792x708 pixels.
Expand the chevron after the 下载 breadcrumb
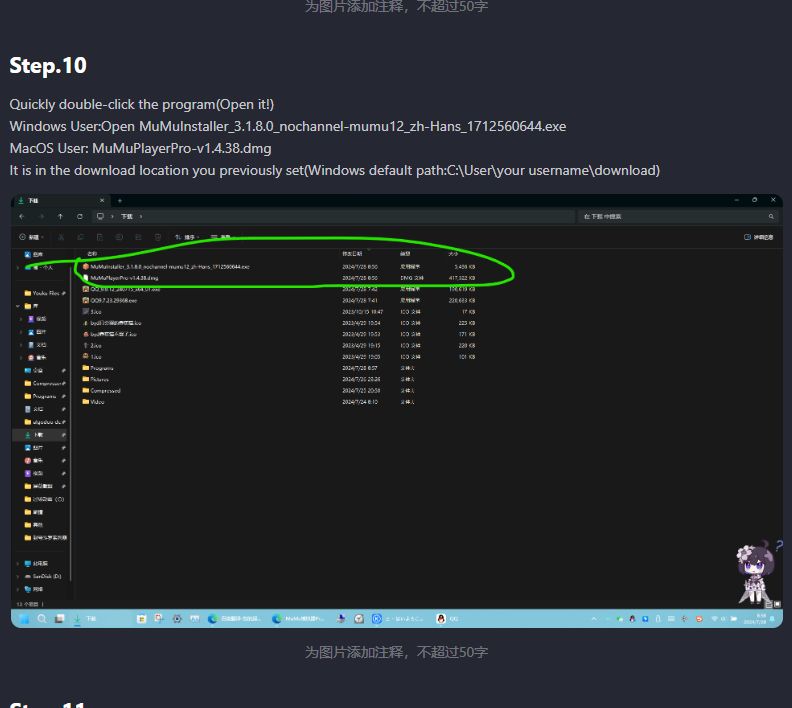coord(141,217)
